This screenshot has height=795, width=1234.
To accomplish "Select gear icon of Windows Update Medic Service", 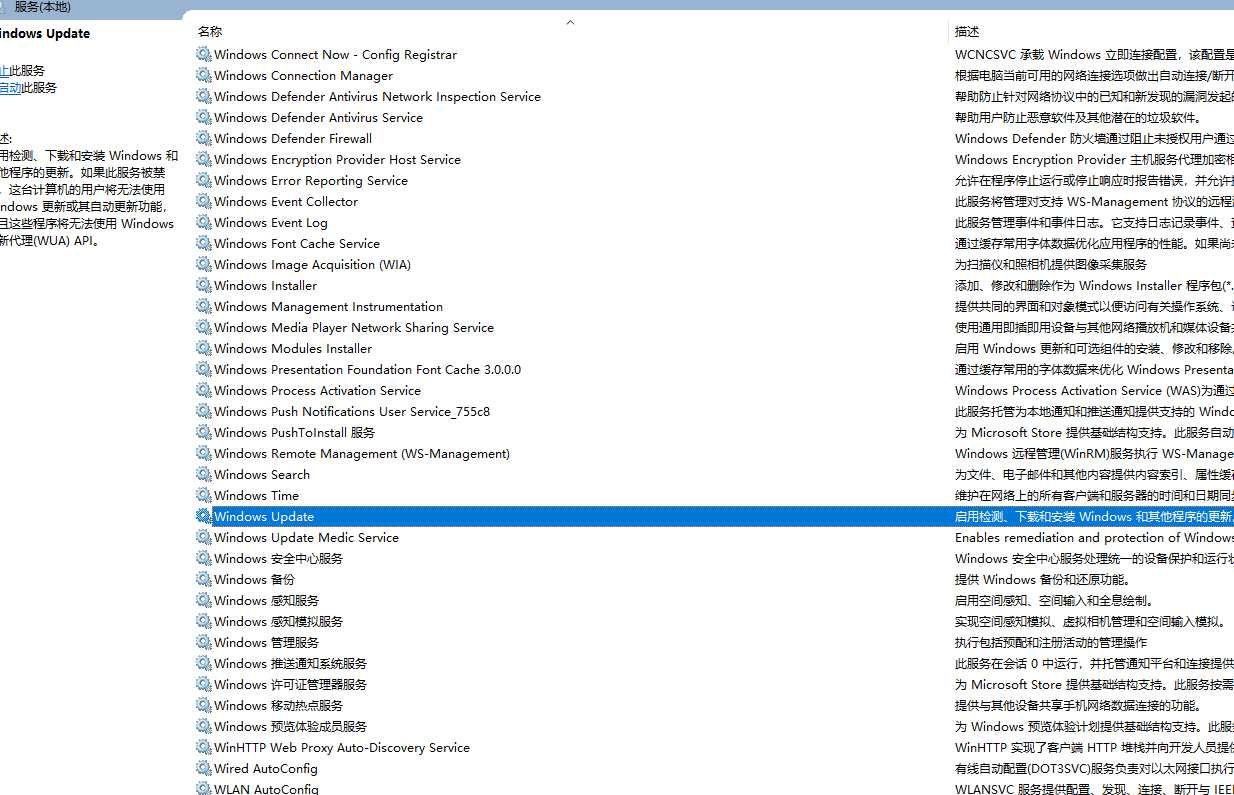I will coord(204,538).
